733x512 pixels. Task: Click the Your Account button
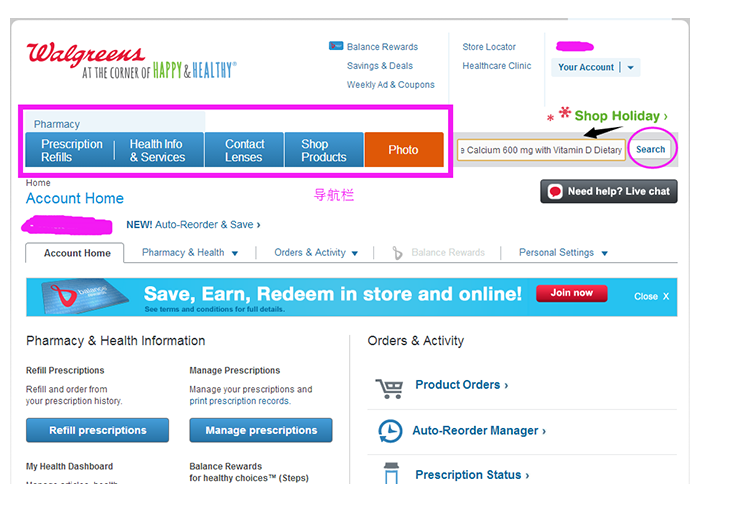pos(595,67)
